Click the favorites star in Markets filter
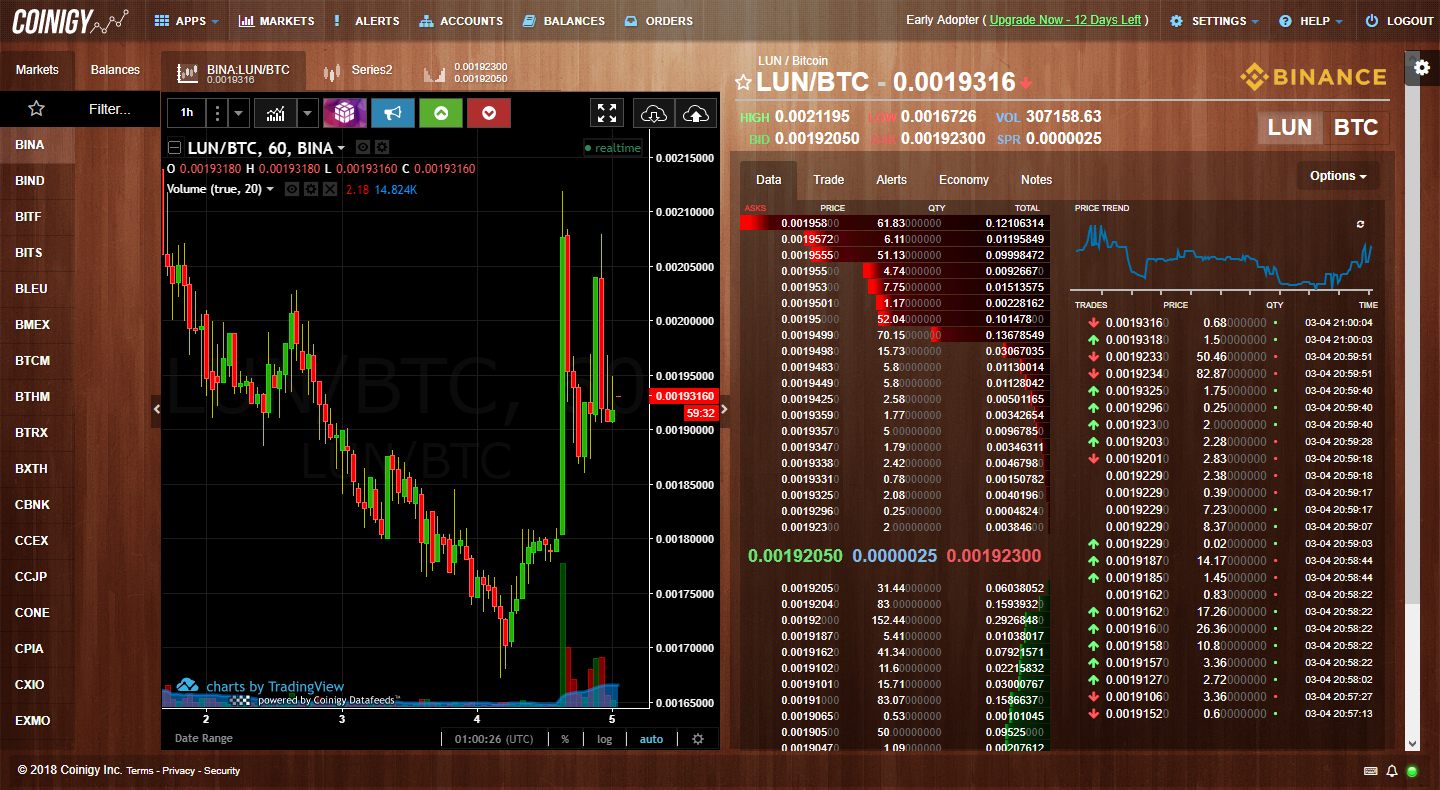Viewport: 1440px width, 790px height. tap(36, 109)
